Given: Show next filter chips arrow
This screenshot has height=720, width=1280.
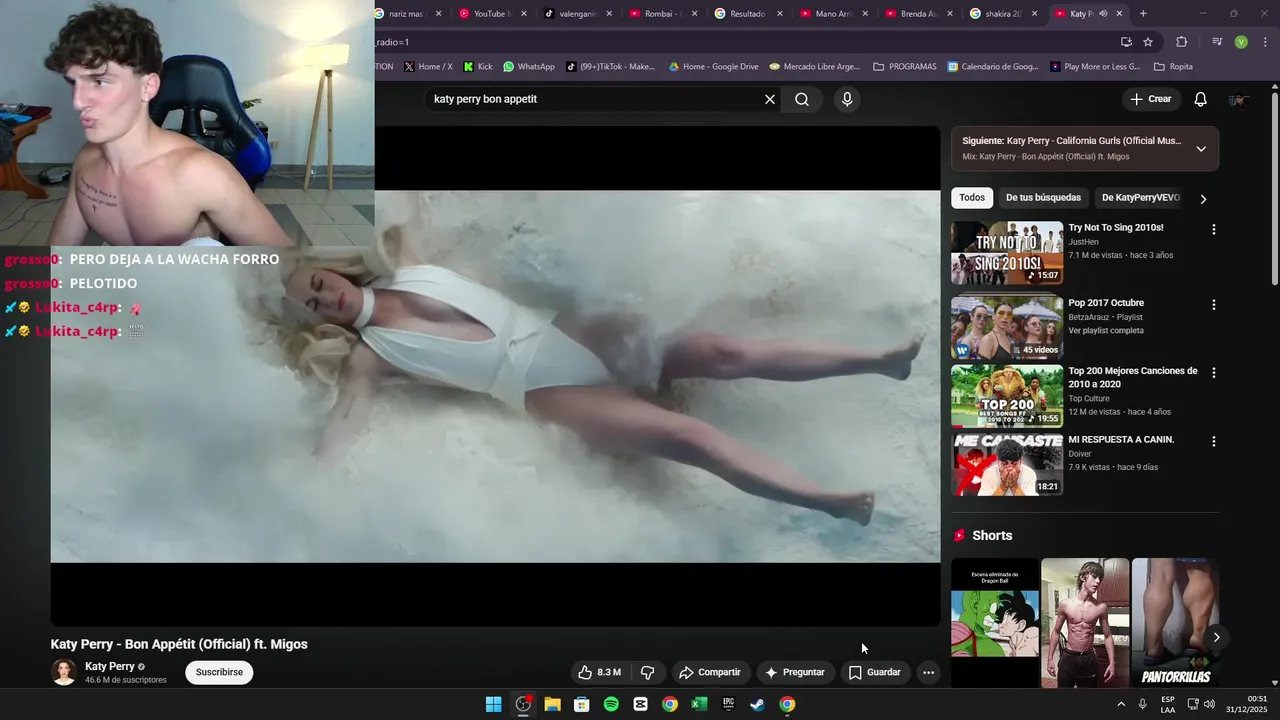Looking at the screenshot, I should point(1203,199).
